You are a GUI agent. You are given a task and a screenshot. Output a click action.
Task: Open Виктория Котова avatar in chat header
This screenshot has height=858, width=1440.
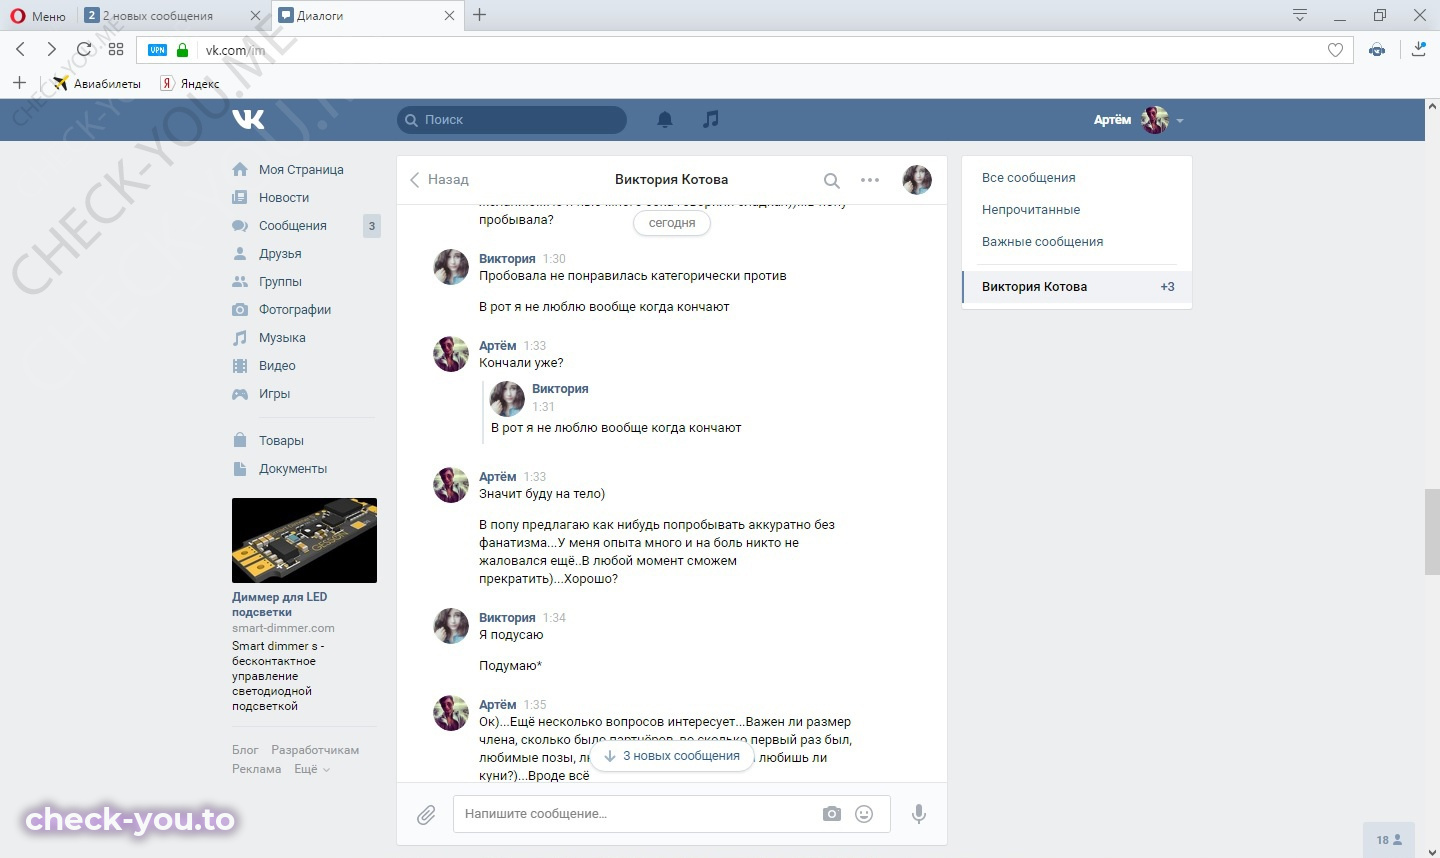pyautogui.click(x=917, y=180)
